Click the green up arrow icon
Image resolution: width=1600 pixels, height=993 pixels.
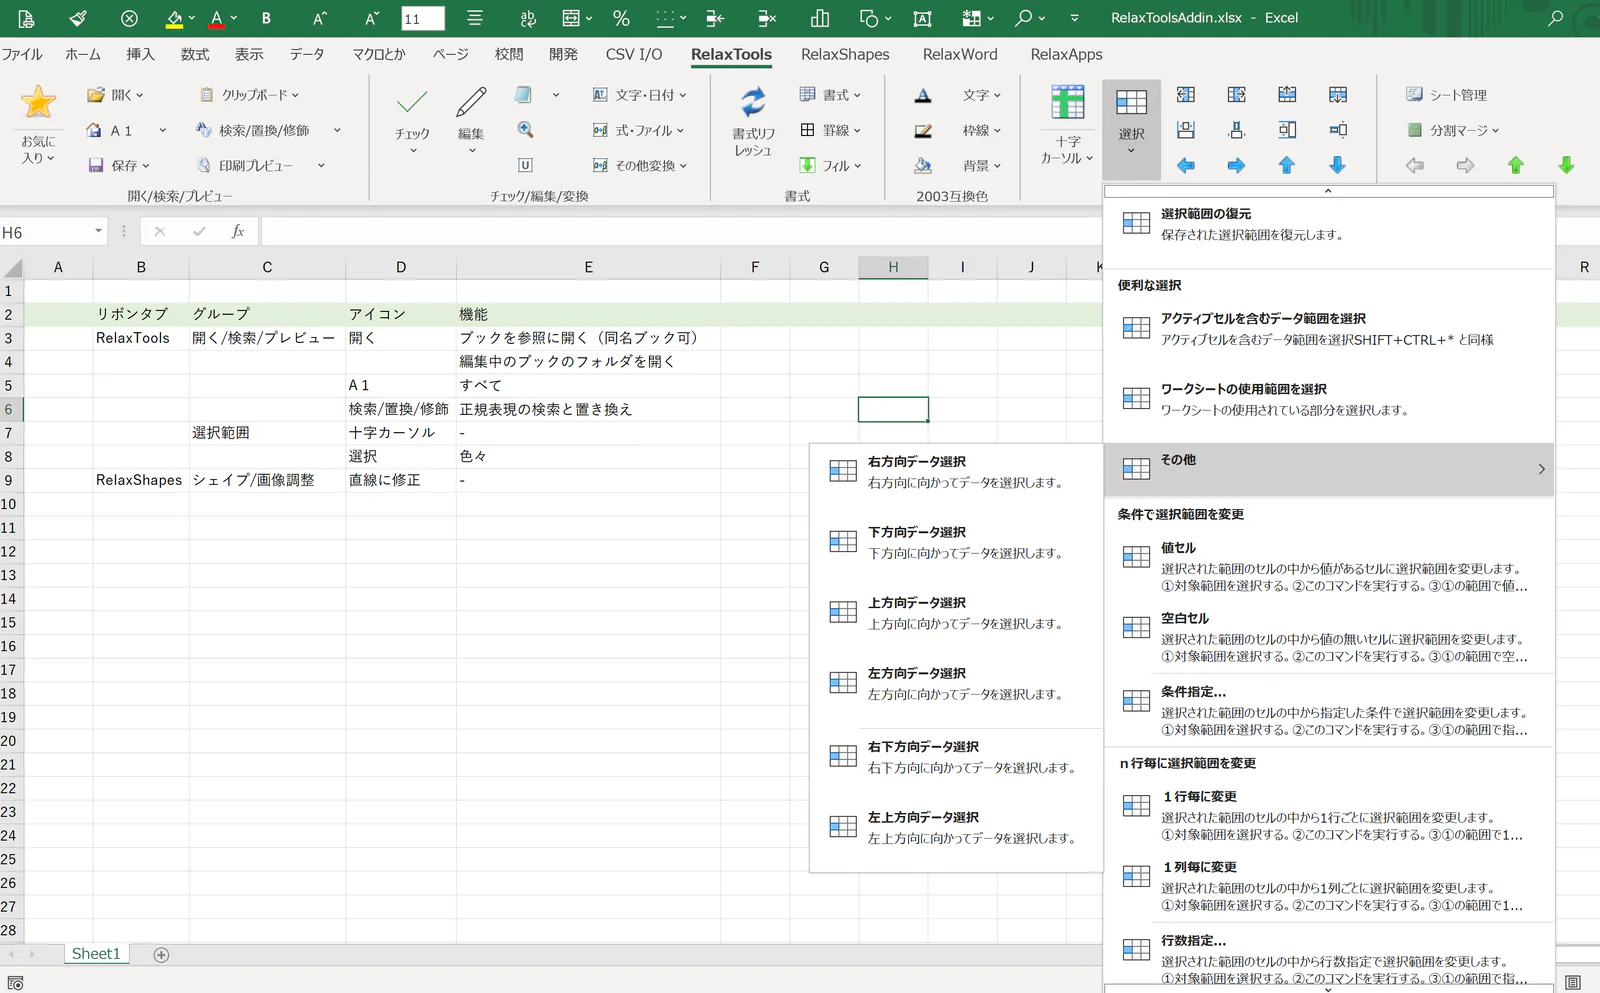[1516, 166]
